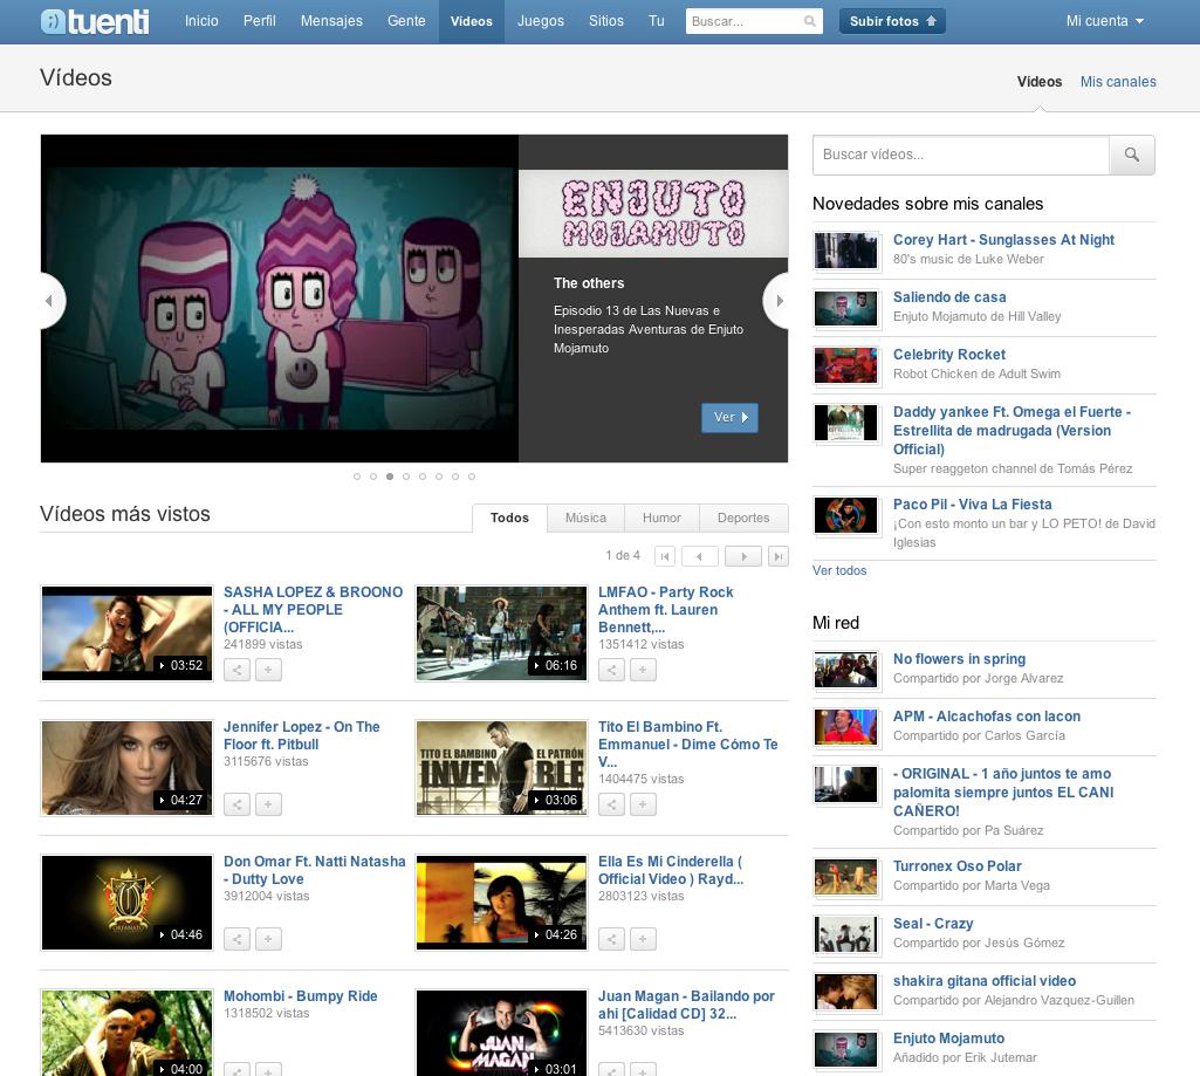Share the SASHA LOPEZ & BROONO video
This screenshot has width=1200, height=1076.
pos(237,670)
